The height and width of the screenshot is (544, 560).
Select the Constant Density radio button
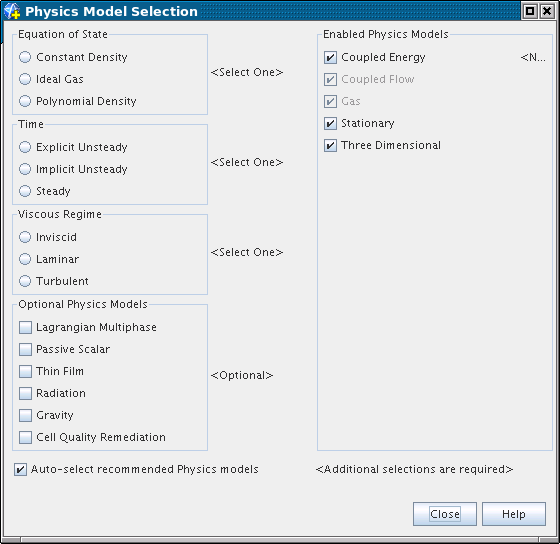tap(25, 57)
